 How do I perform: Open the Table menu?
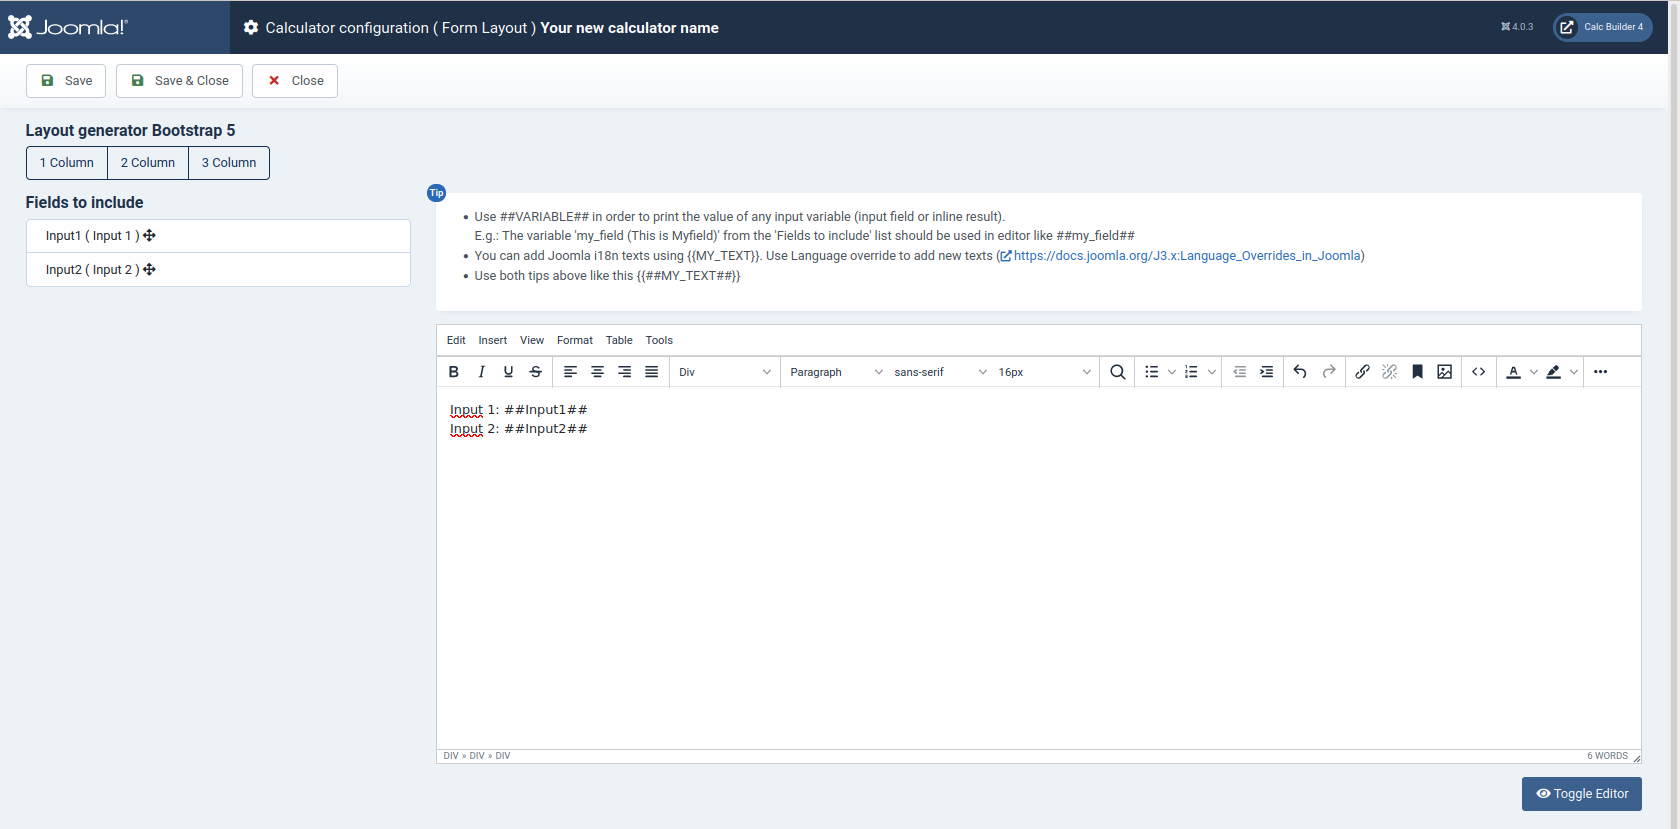click(619, 340)
